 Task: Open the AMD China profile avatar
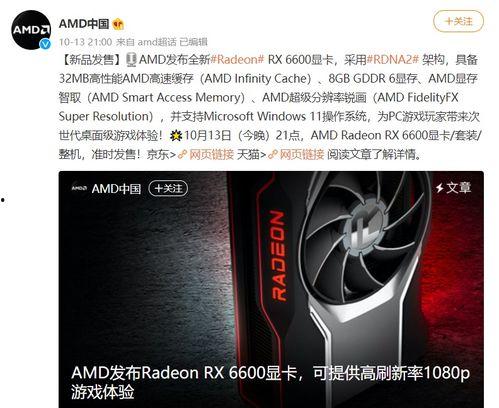[31, 30]
